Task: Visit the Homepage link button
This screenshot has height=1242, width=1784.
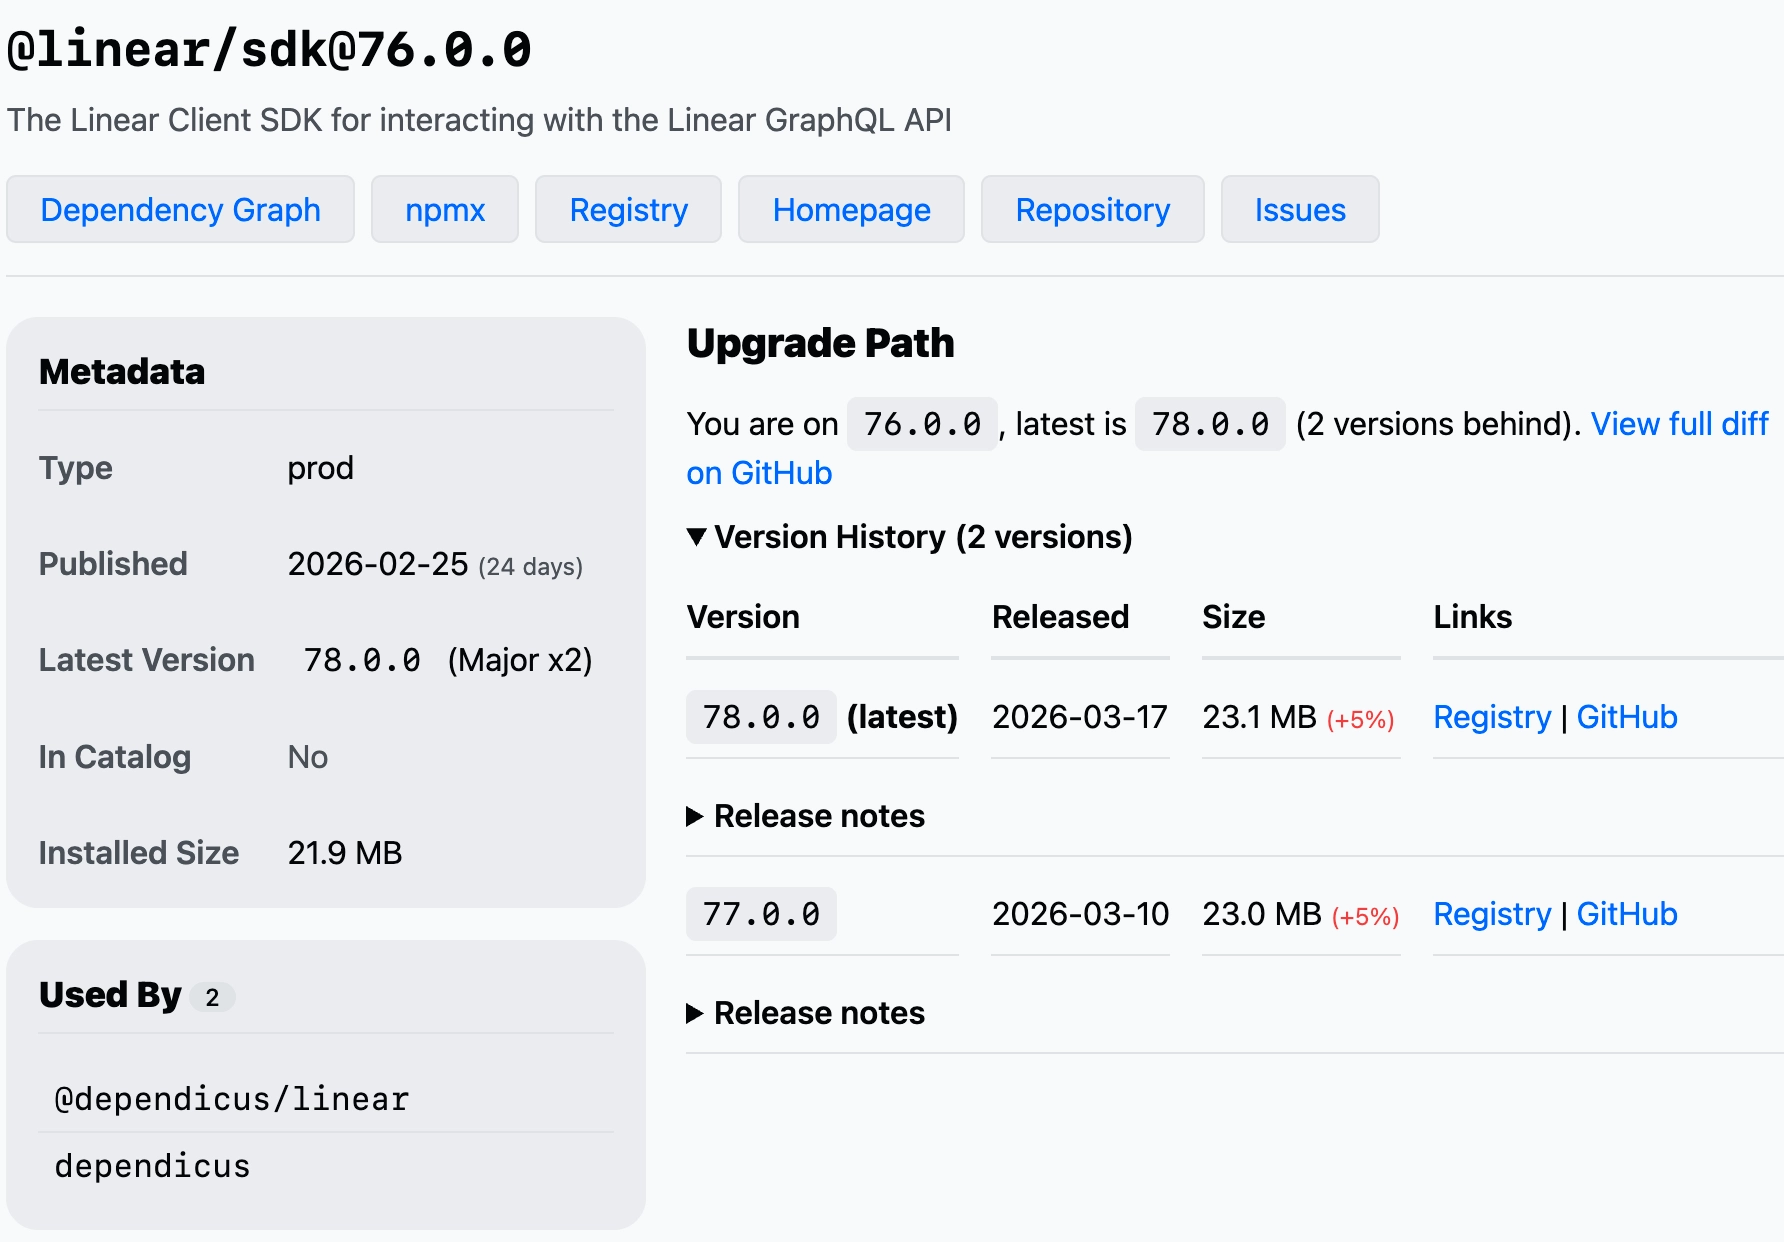Action: click(851, 209)
